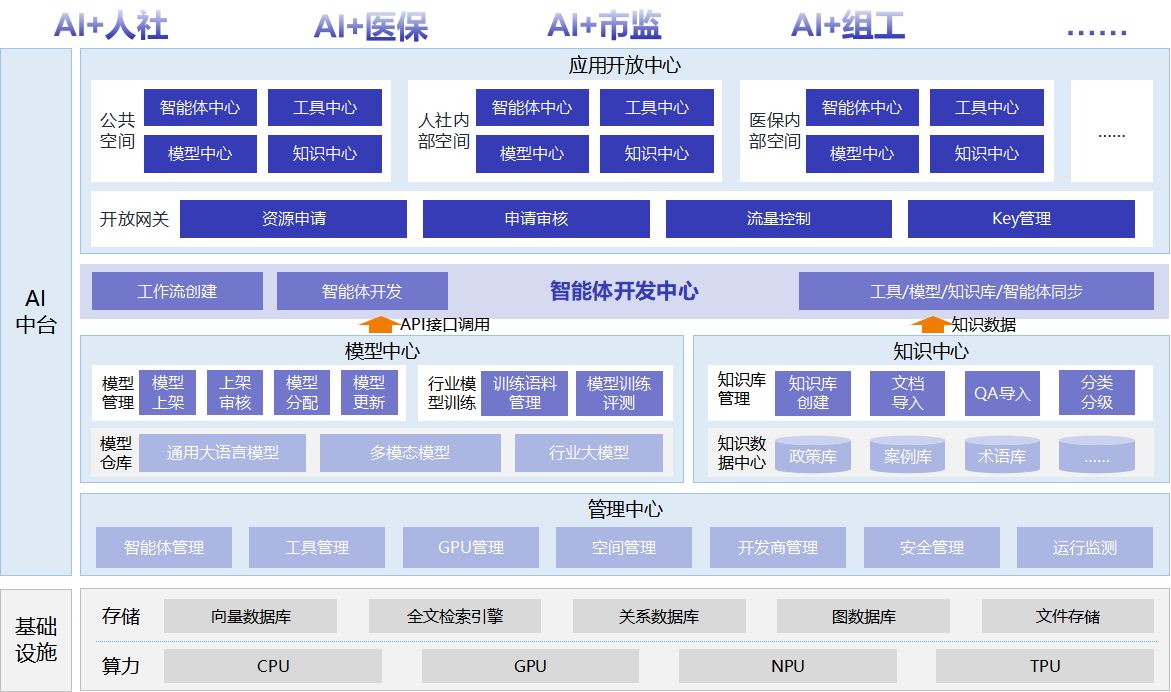The width and height of the screenshot is (1171, 692).
Task: Click the 资源申请 gateway block
Action: point(293,219)
